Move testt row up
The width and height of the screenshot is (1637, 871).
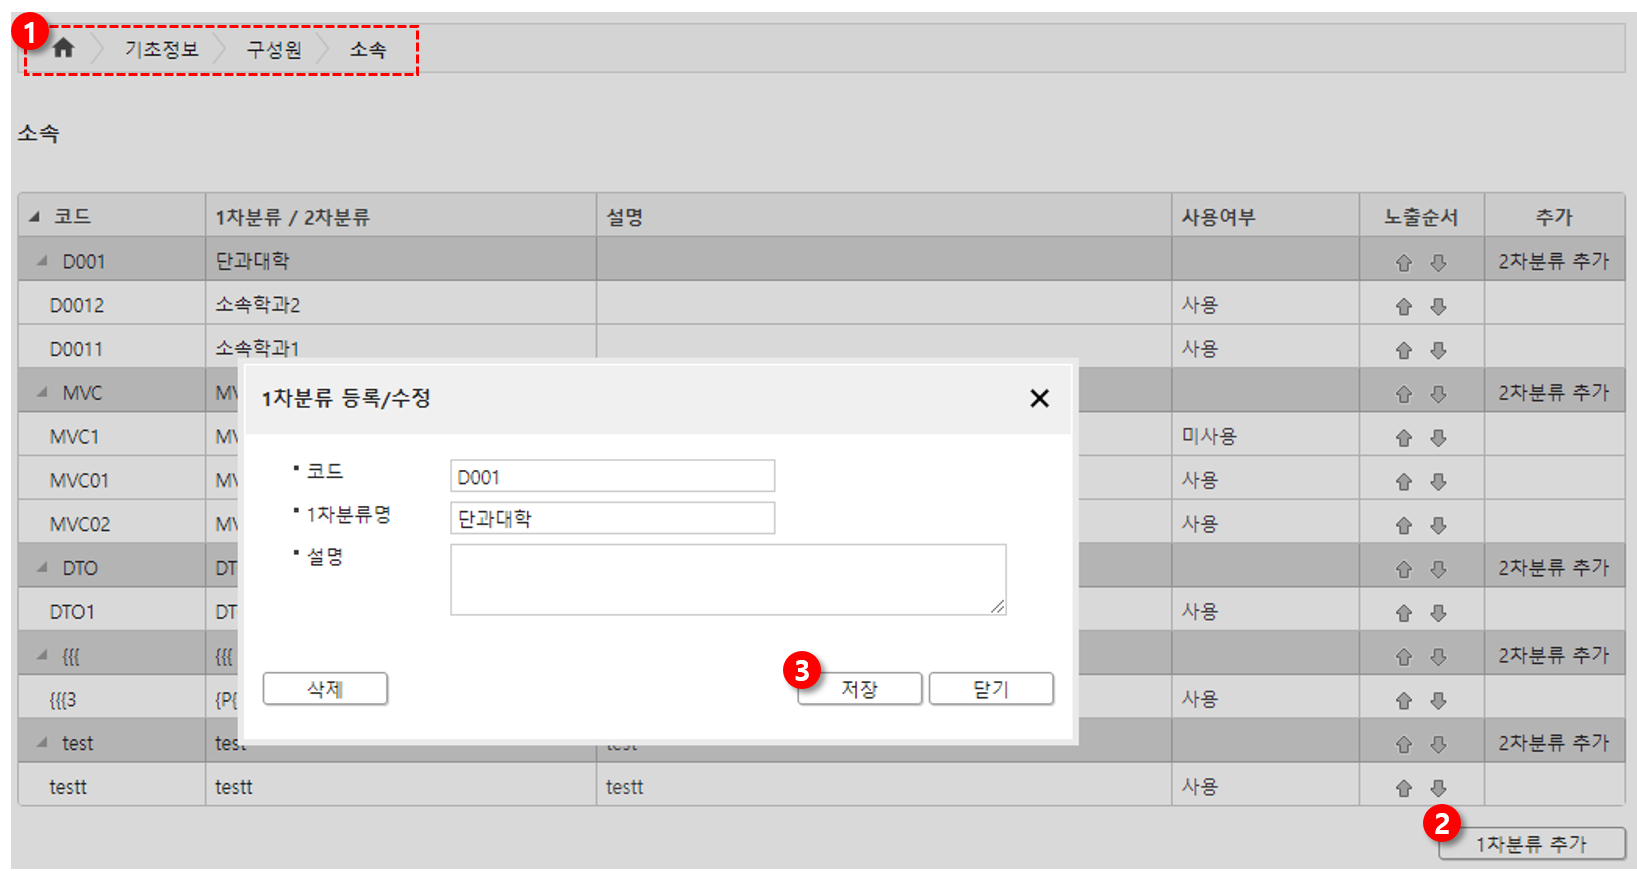[x=1404, y=789]
